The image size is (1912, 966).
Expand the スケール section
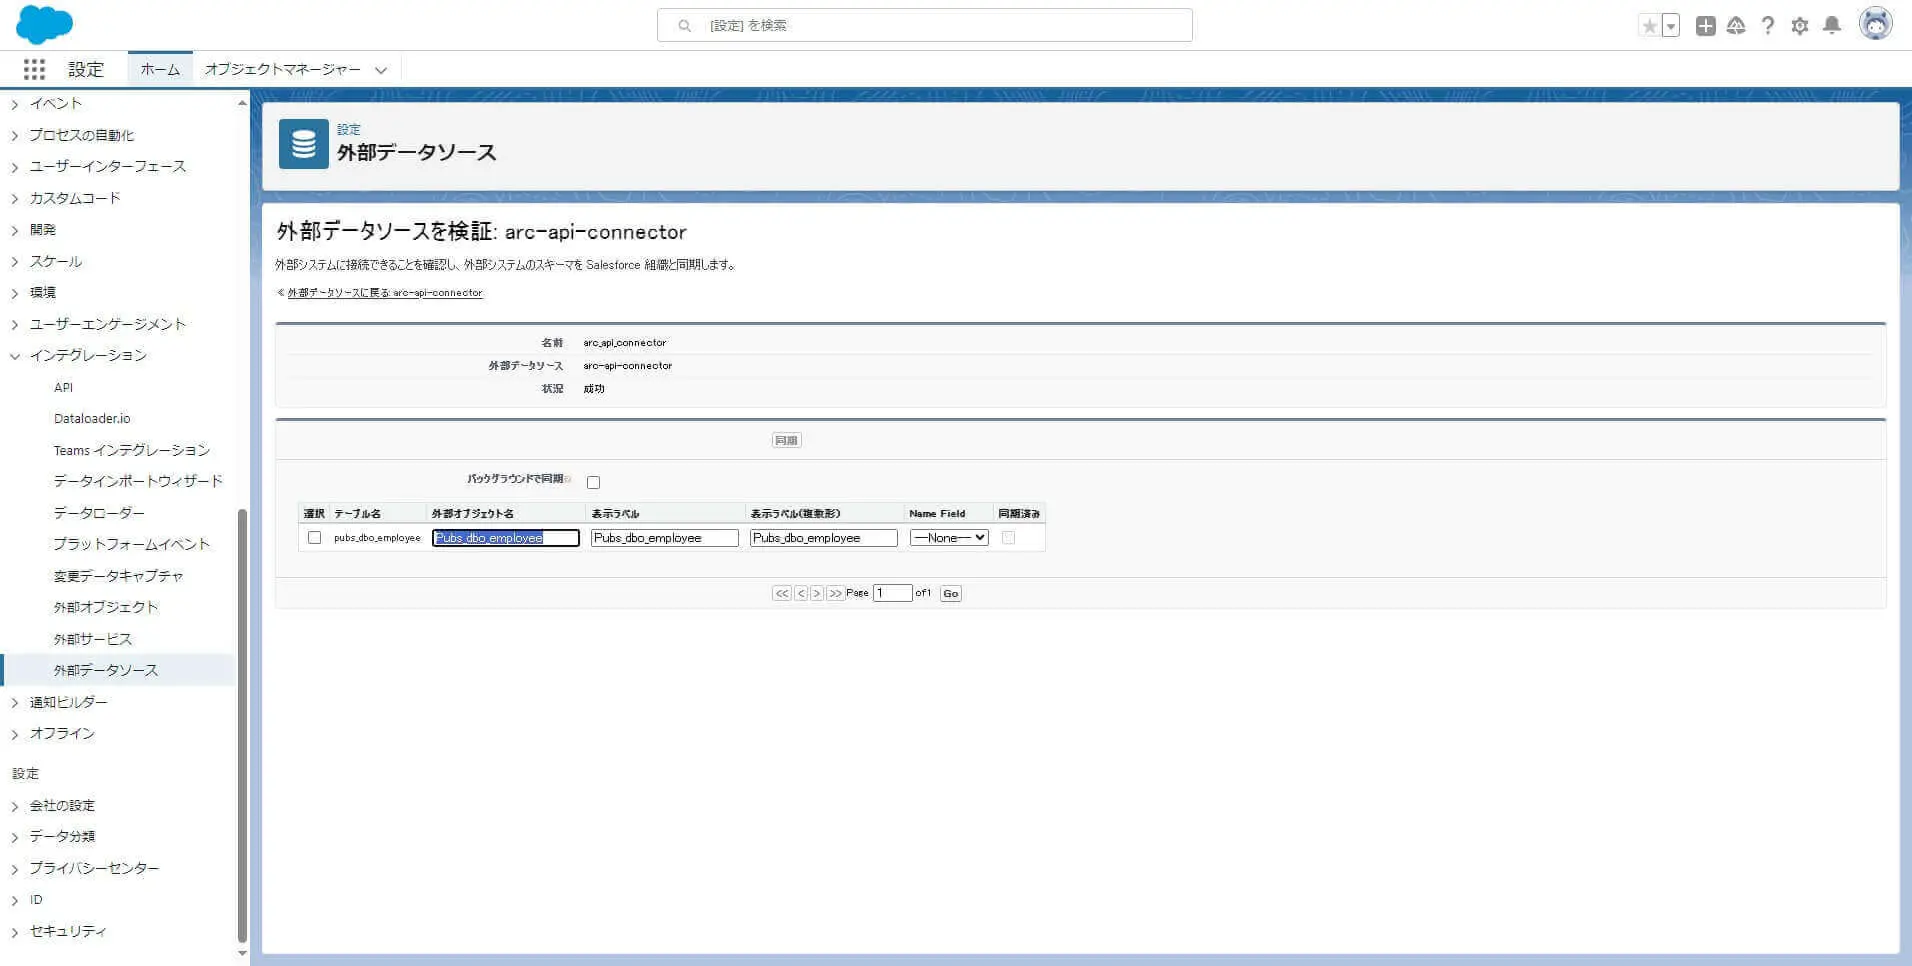tap(15, 262)
